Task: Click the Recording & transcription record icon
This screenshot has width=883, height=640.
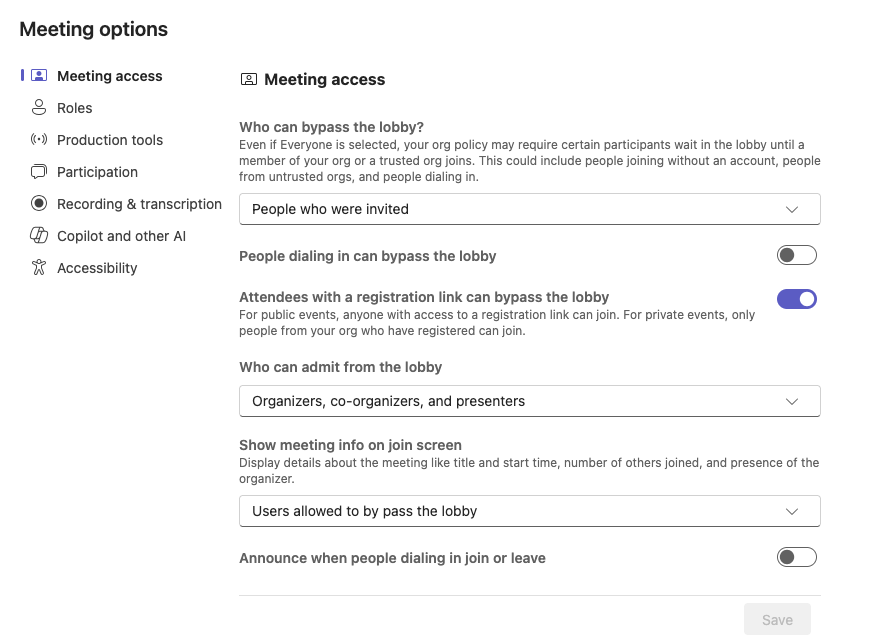Action: pos(39,204)
